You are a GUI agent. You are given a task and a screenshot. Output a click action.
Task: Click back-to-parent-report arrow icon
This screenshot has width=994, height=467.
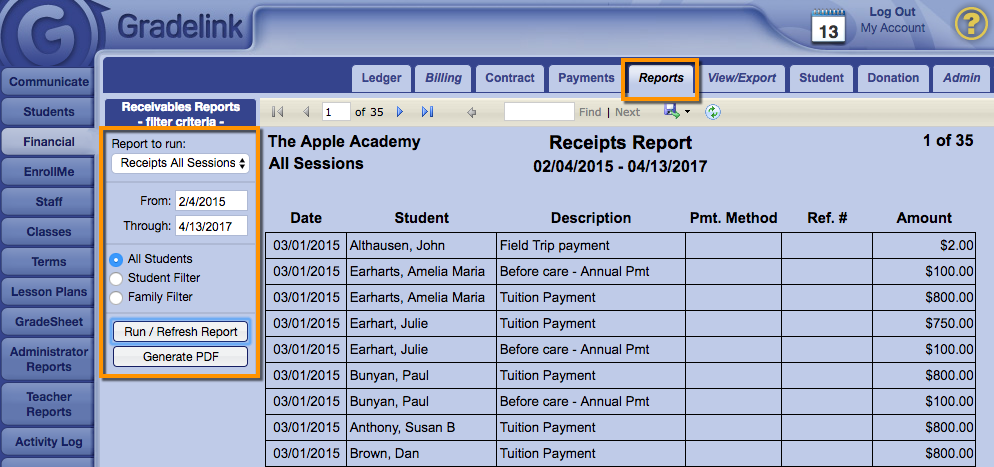coord(471,112)
